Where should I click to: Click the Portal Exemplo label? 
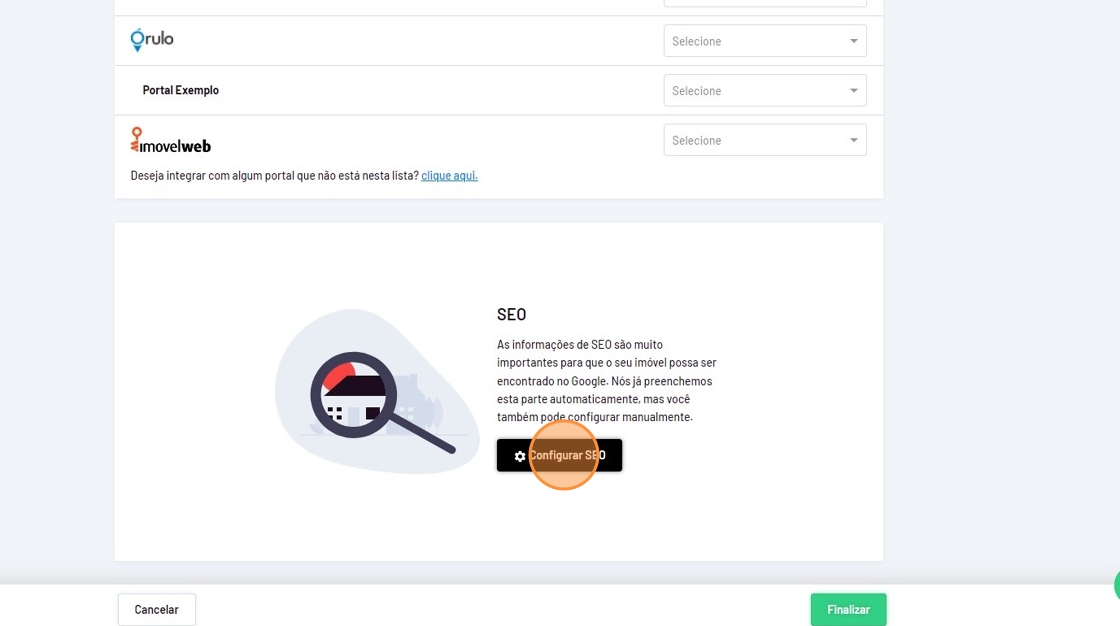coord(181,90)
